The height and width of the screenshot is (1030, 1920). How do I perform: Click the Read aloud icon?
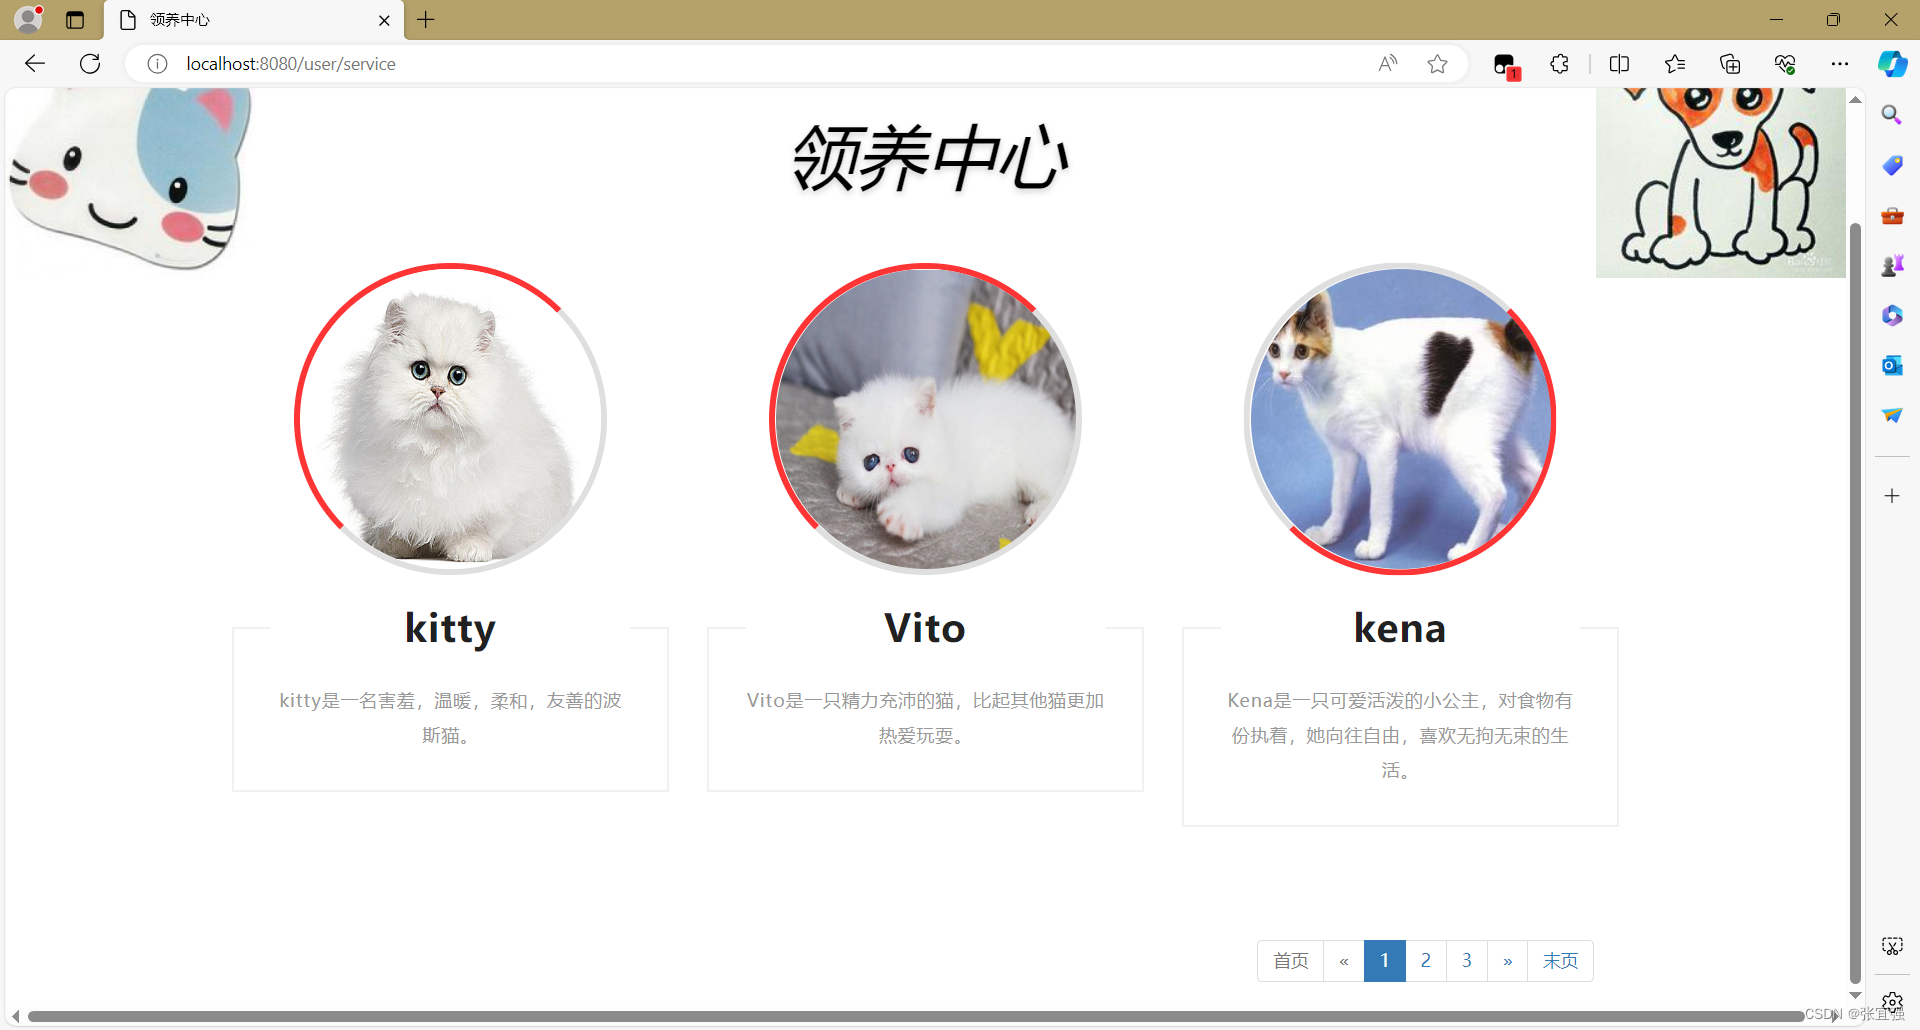(1388, 63)
